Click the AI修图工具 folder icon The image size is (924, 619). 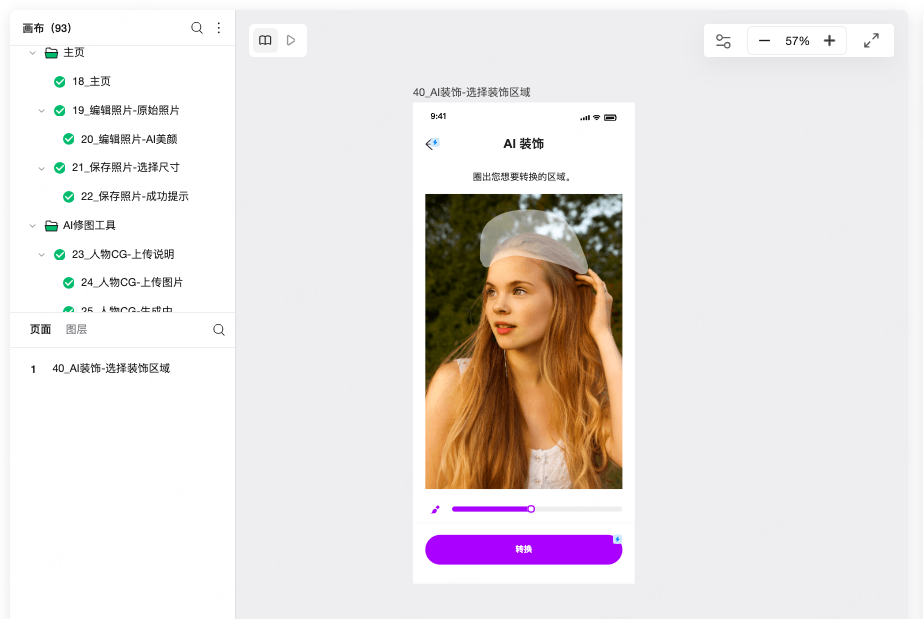51,225
